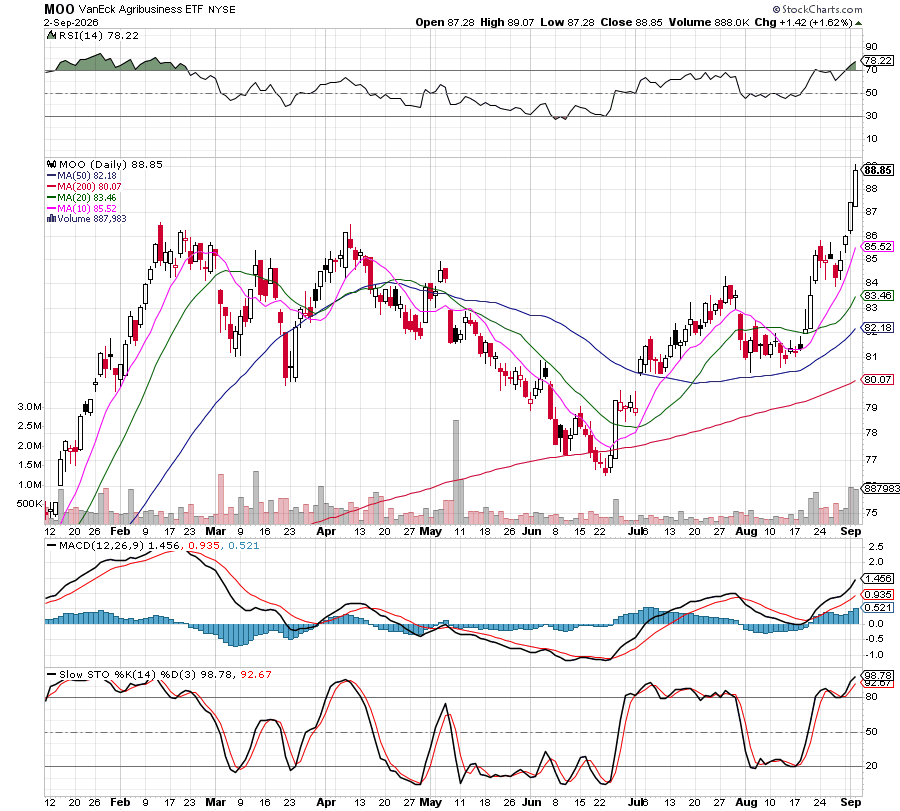Click the MA(20) 83.46 legend entry

pyautogui.click(x=87, y=198)
